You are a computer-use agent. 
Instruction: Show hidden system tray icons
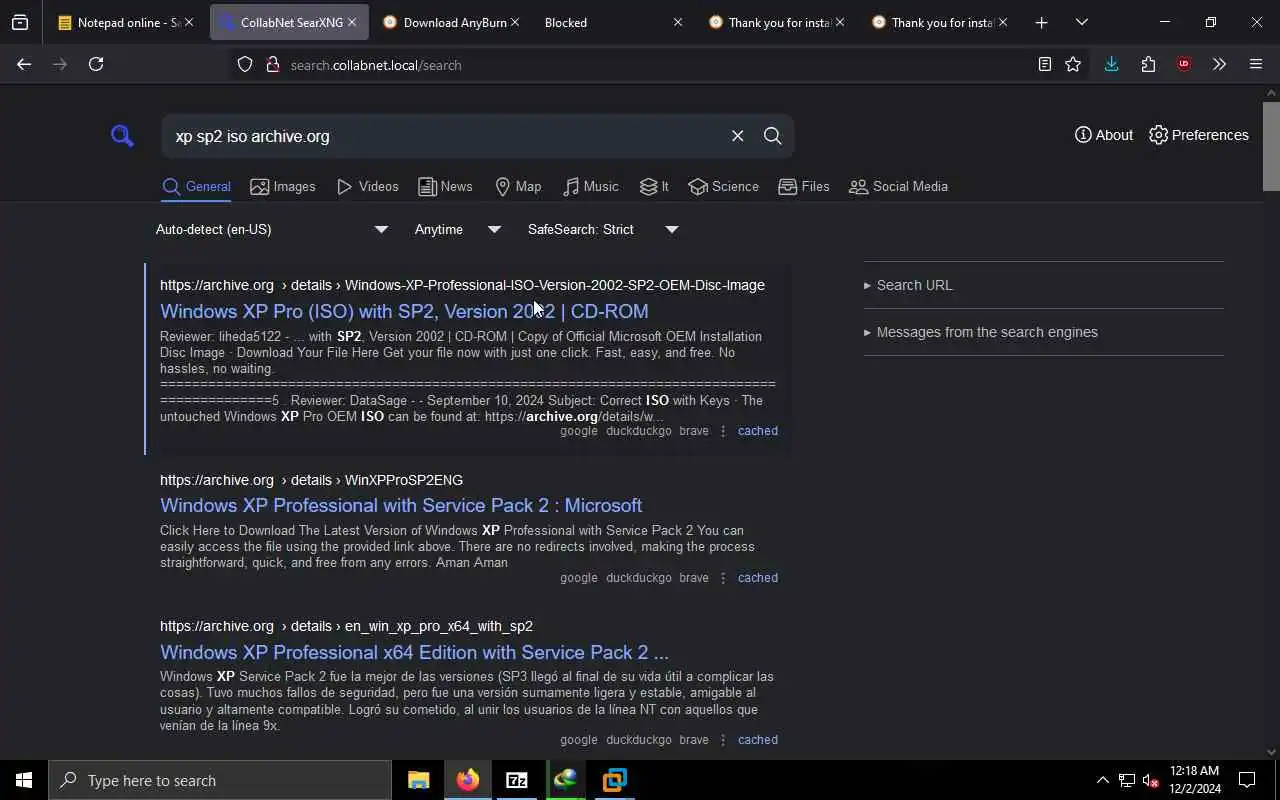(x=1102, y=780)
